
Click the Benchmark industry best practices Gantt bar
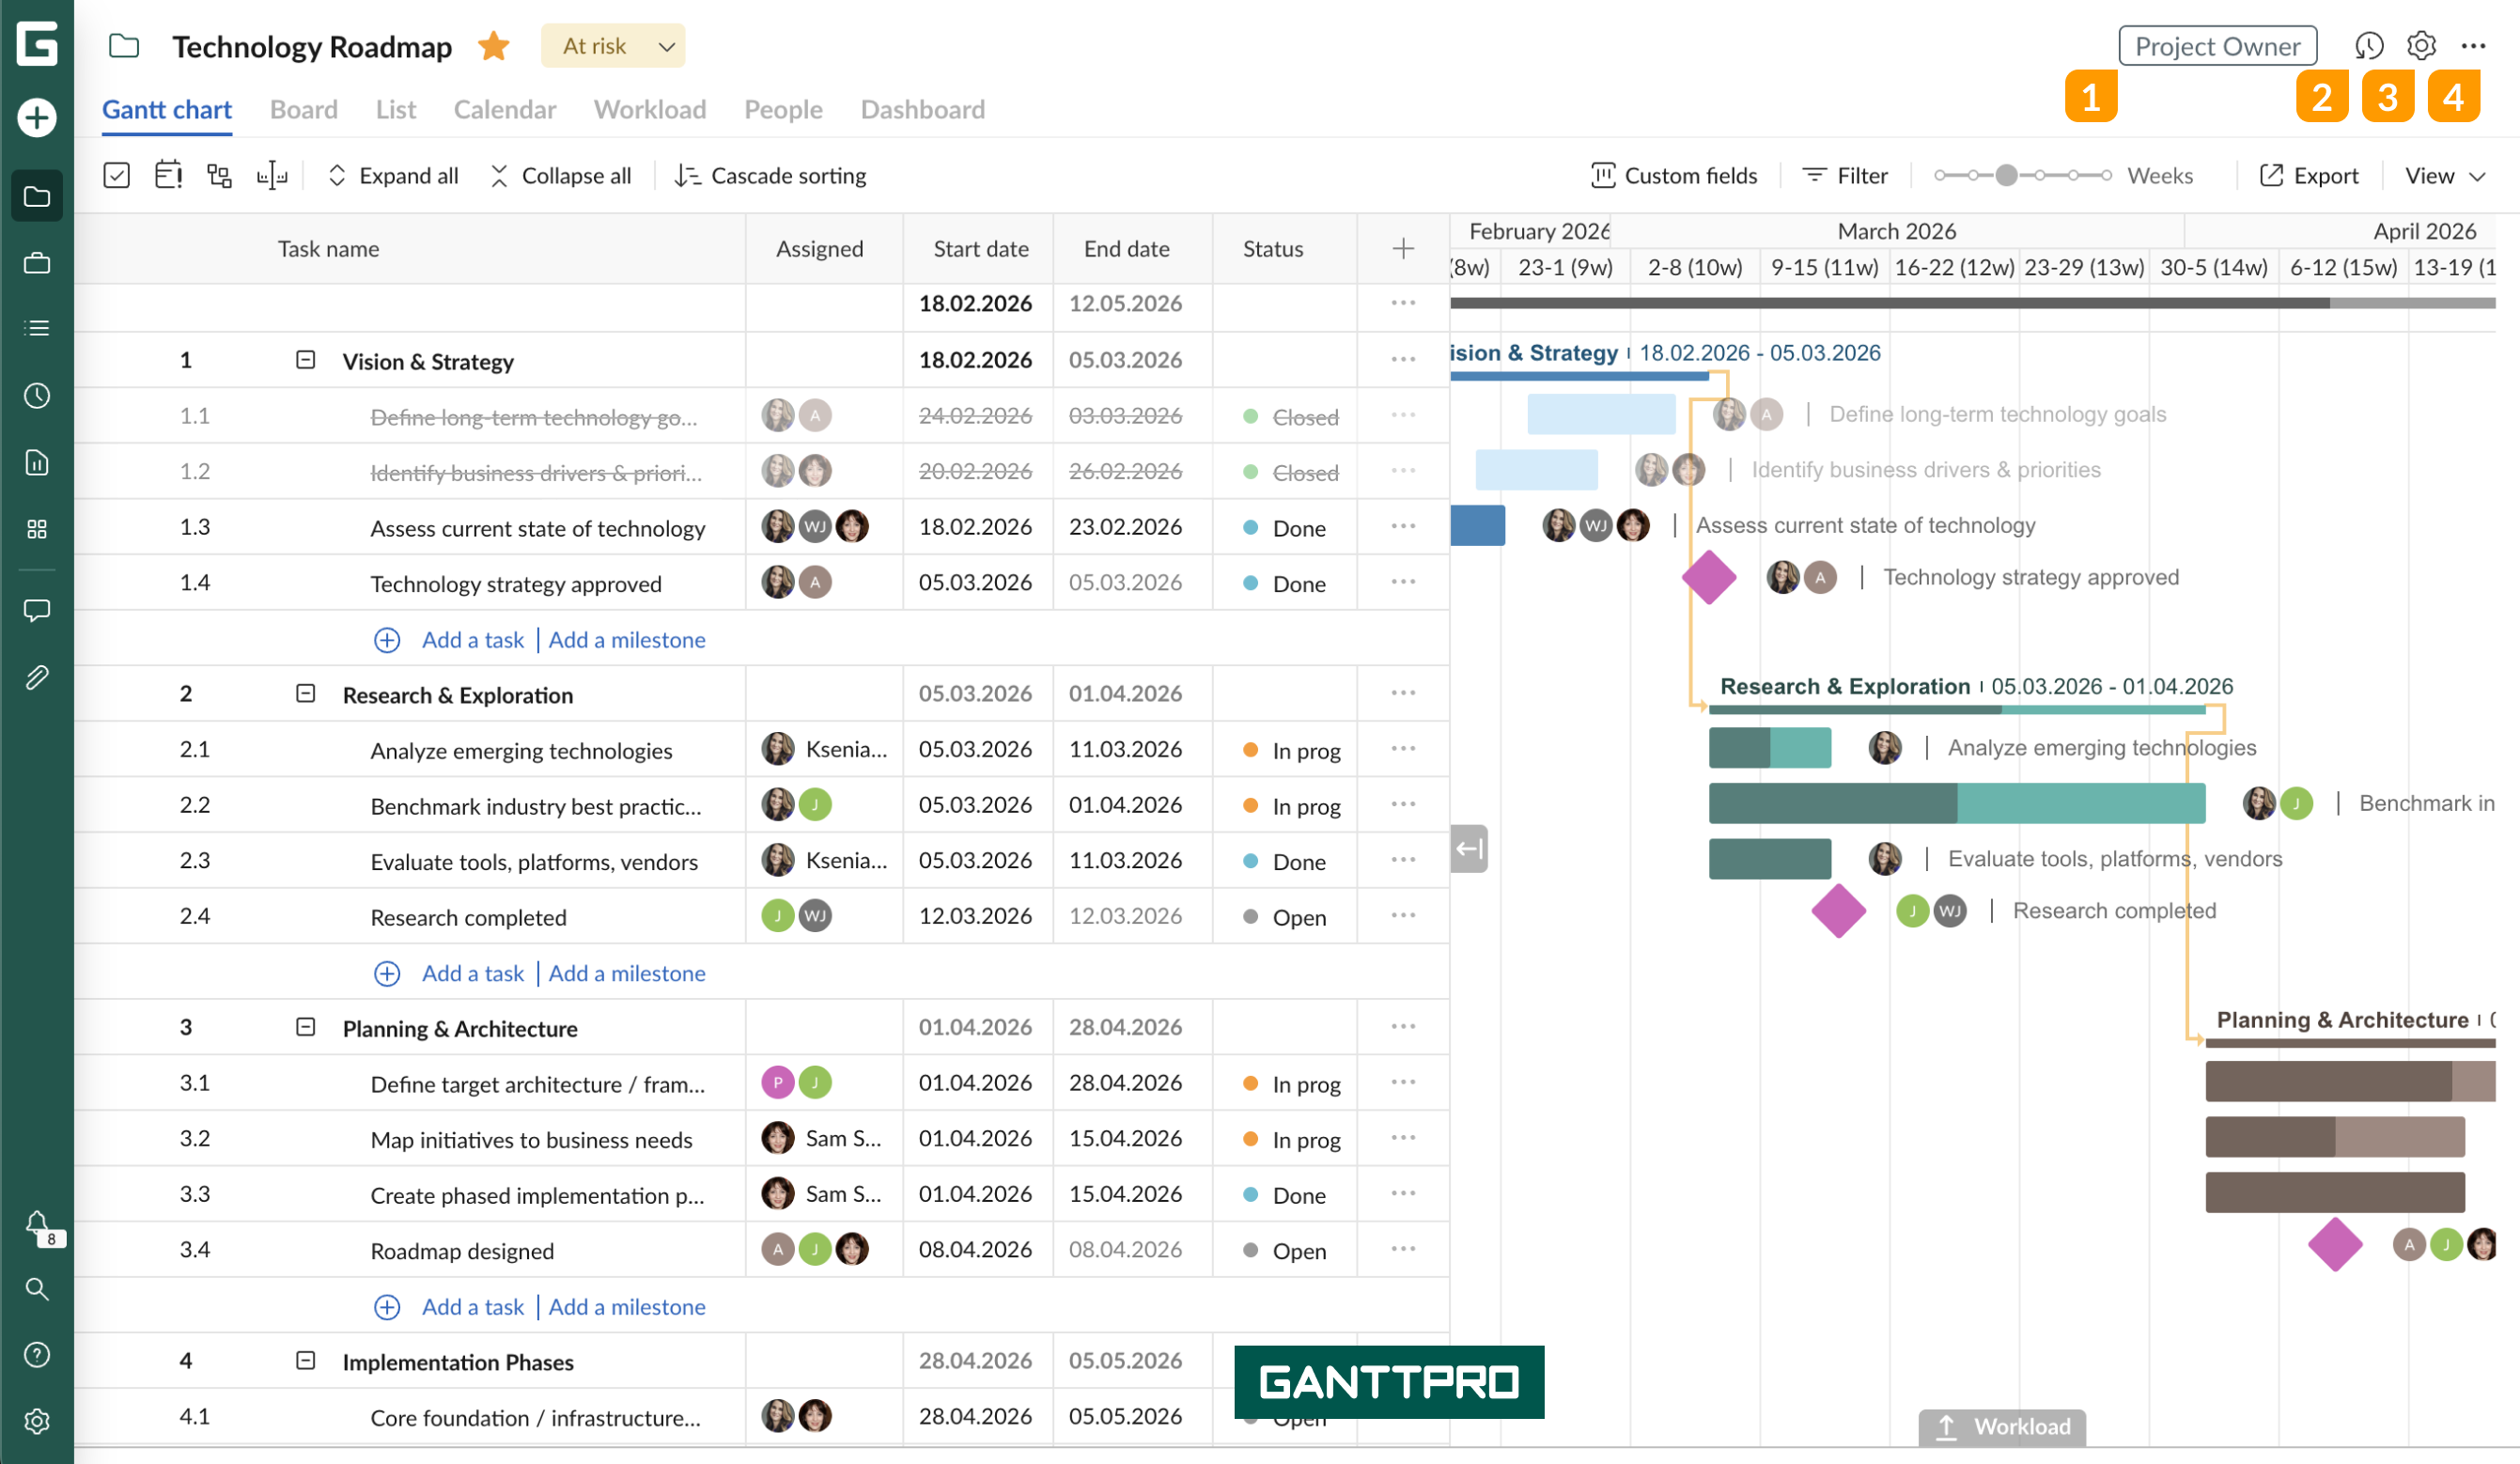(1957, 803)
